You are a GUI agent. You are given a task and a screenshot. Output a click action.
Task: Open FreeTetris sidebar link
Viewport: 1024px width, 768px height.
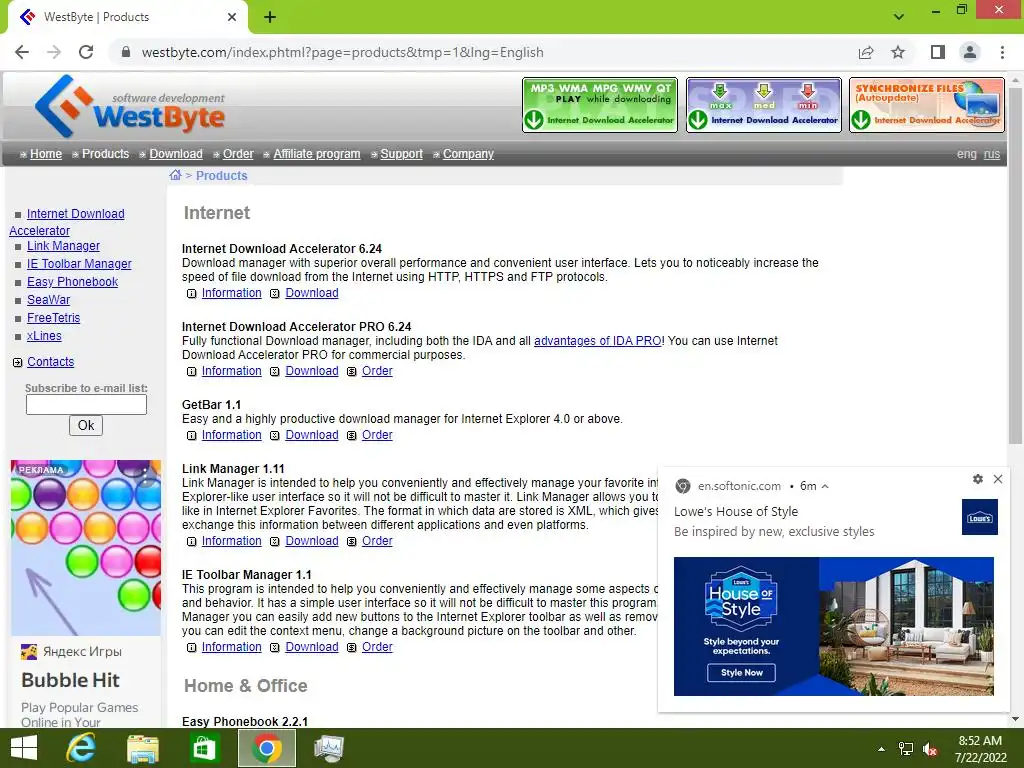click(x=54, y=318)
